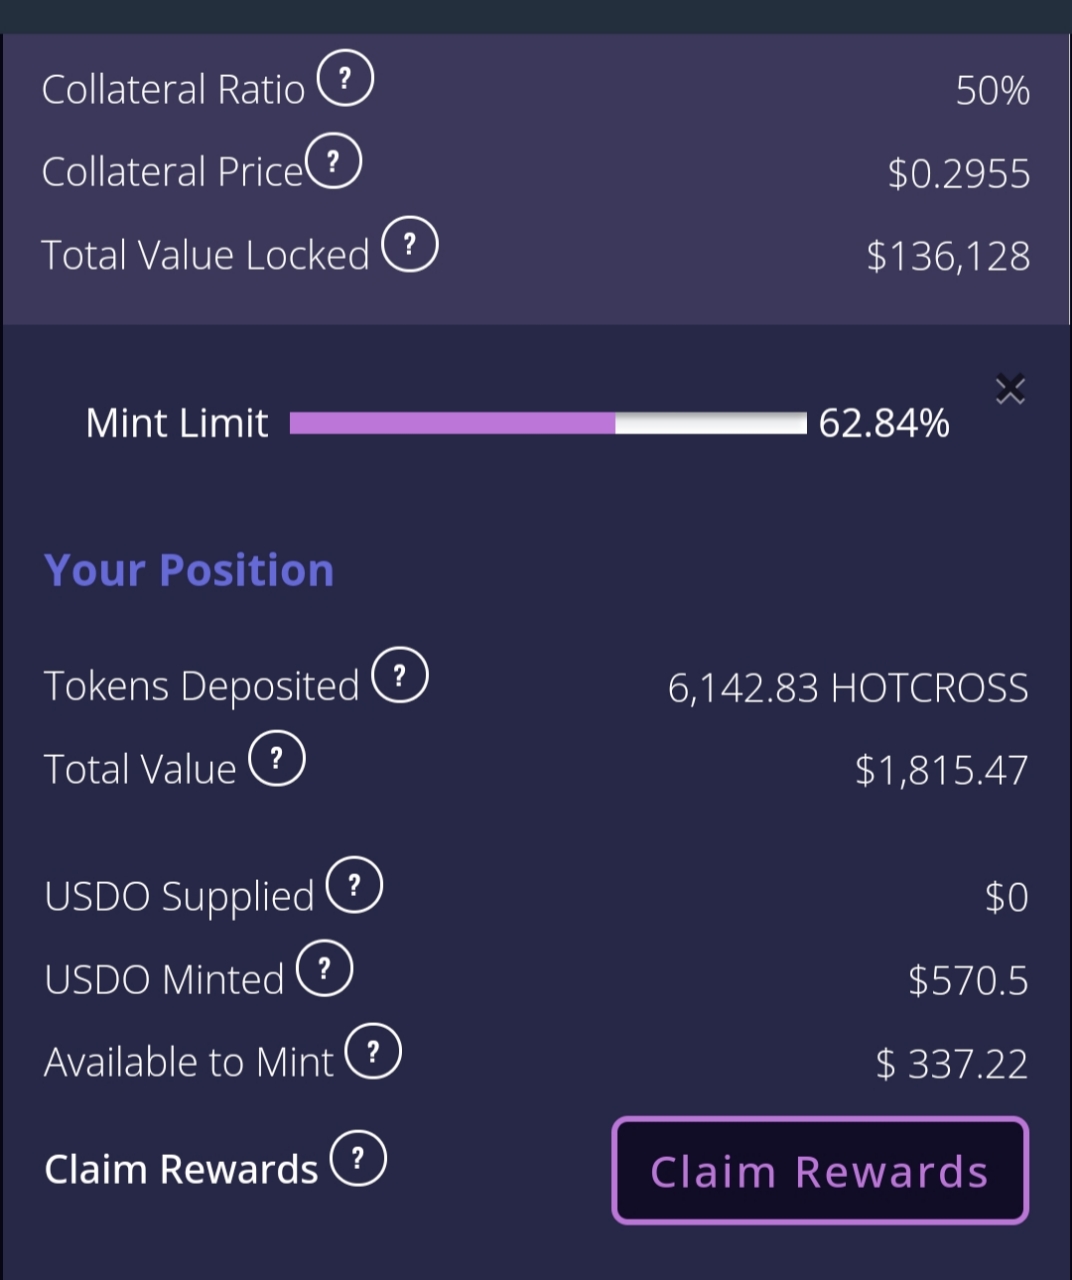Click the 62.84% mint limit percentage
The image size is (1072, 1280).
[x=884, y=423]
